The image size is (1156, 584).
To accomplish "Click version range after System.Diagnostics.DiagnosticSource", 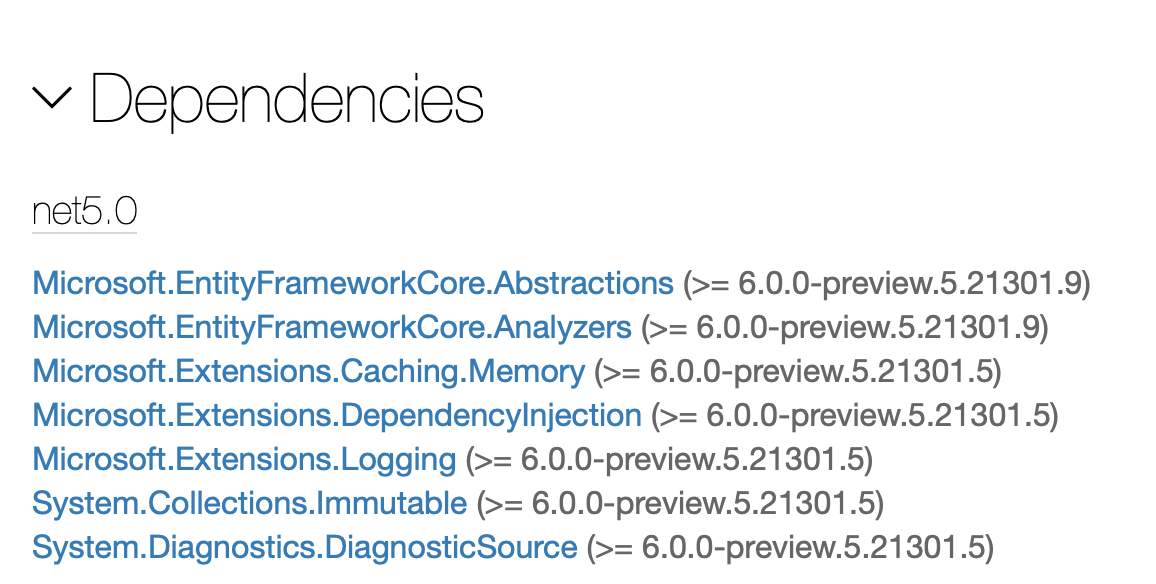I will tap(790, 547).
